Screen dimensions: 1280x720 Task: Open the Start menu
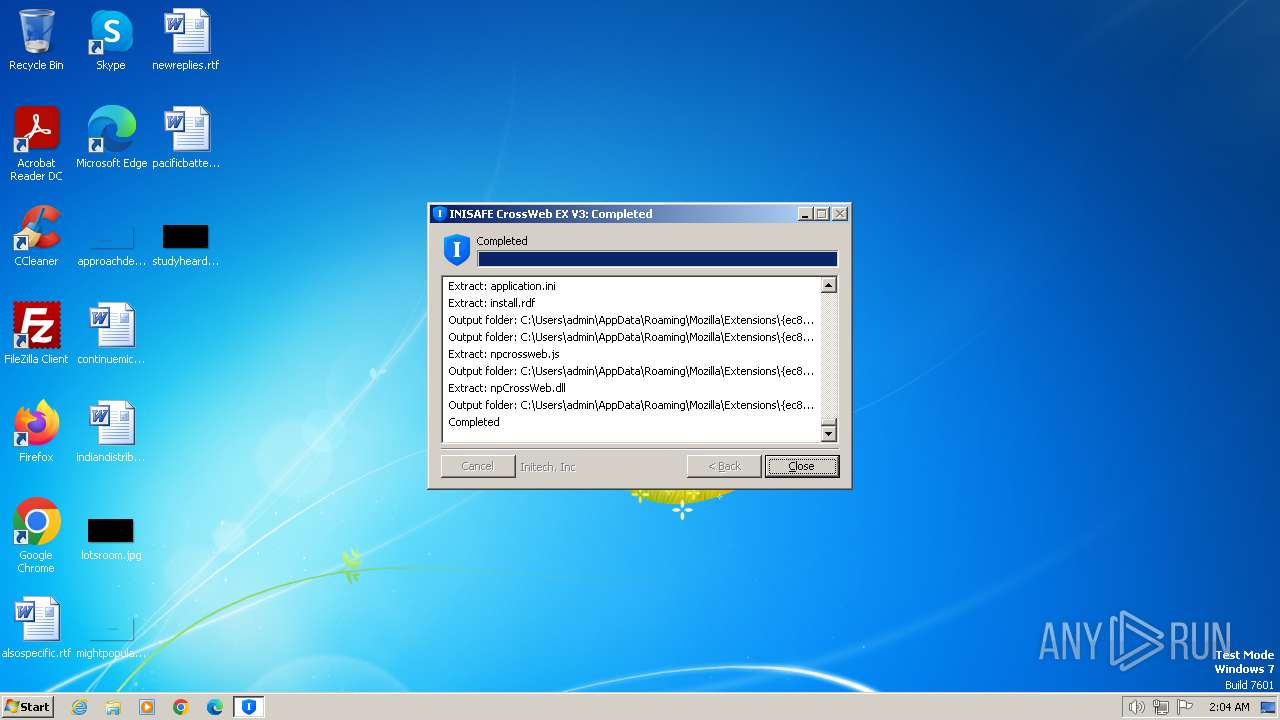pyautogui.click(x=27, y=707)
